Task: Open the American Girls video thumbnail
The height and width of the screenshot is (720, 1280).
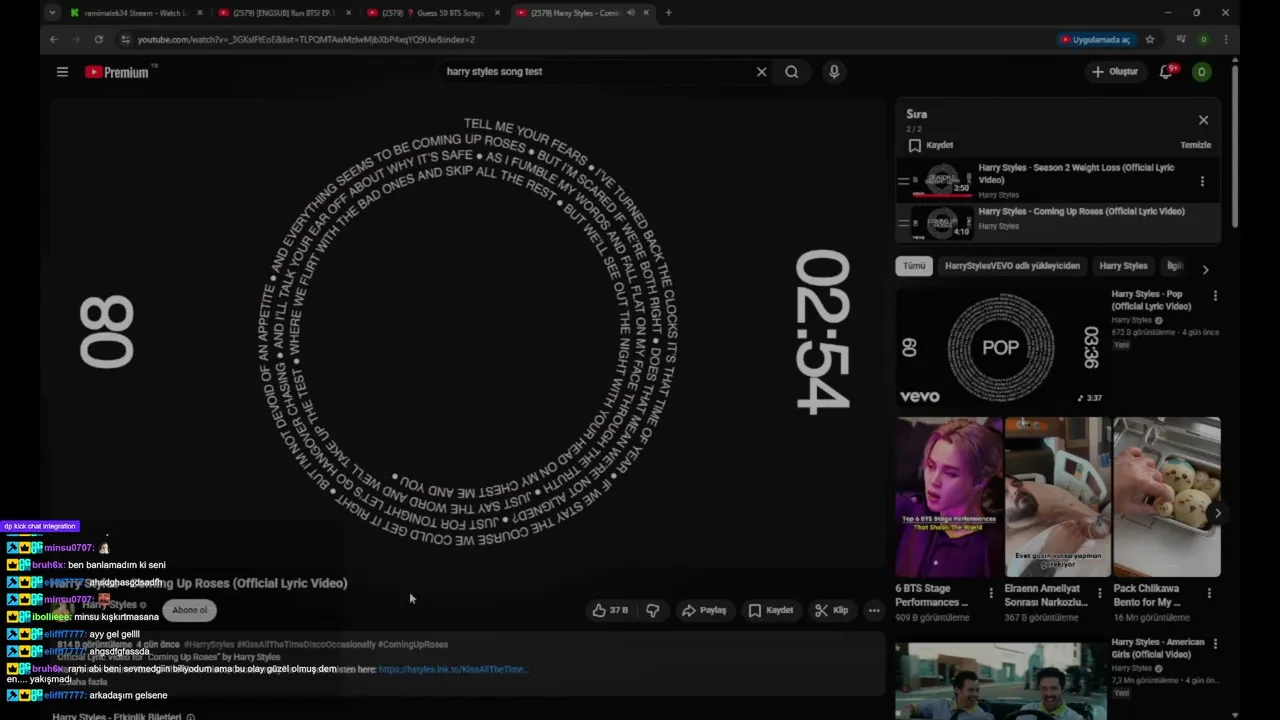Action: [1000, 680]
